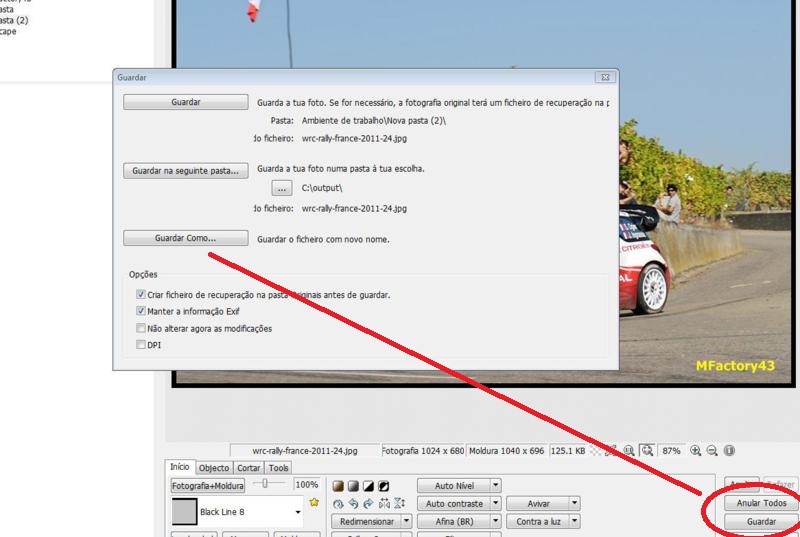Enable 'Não alterar agora as modificações' checkbox
Image resolution: width=800 pixels, height=537 pixels.
(141, 328)
